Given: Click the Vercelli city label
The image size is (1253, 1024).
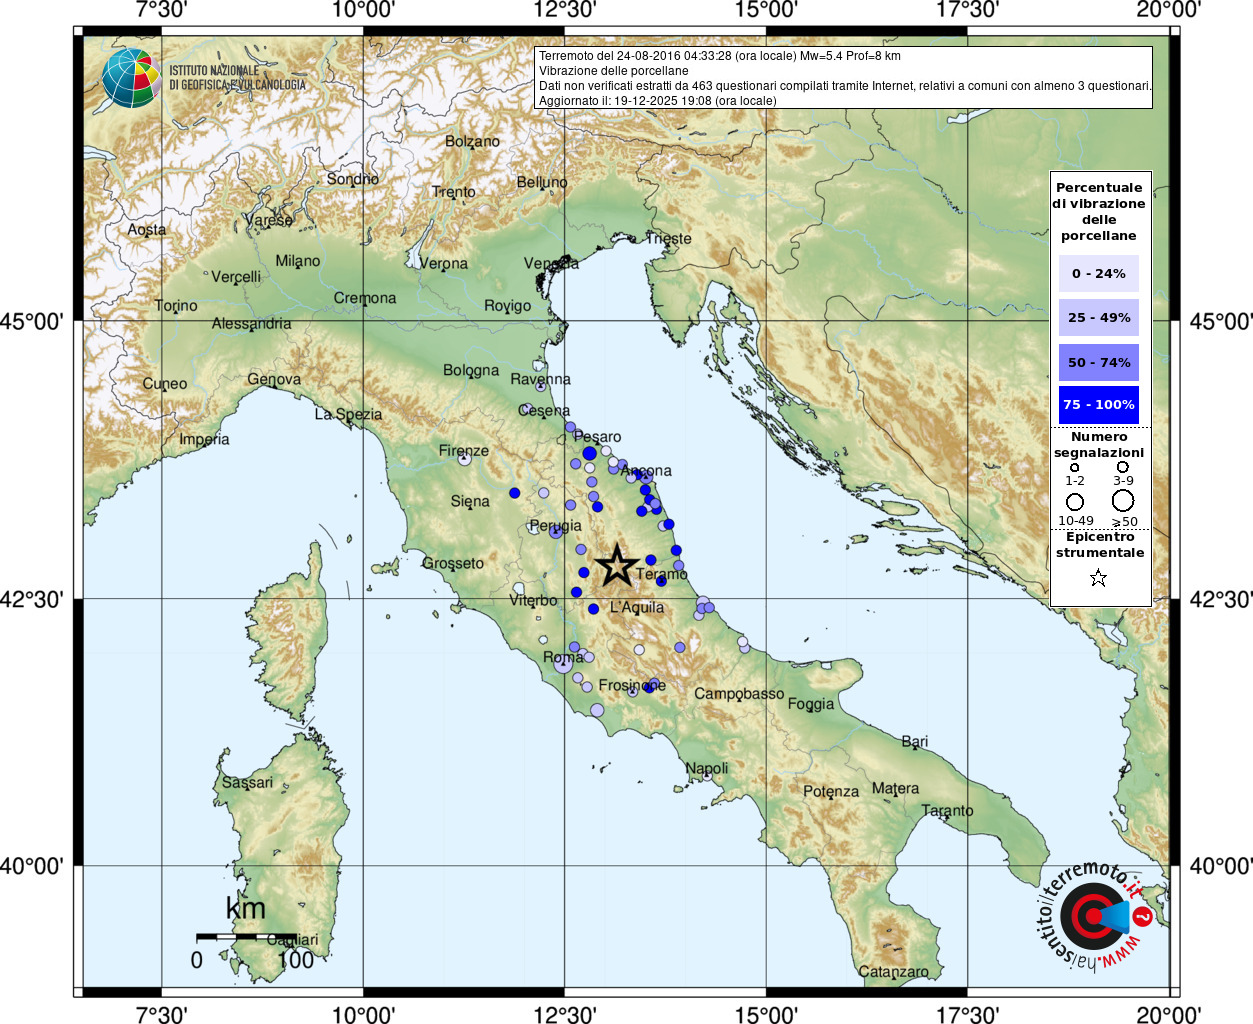Looking at the screenshot, I should click(x=236, y=277).
